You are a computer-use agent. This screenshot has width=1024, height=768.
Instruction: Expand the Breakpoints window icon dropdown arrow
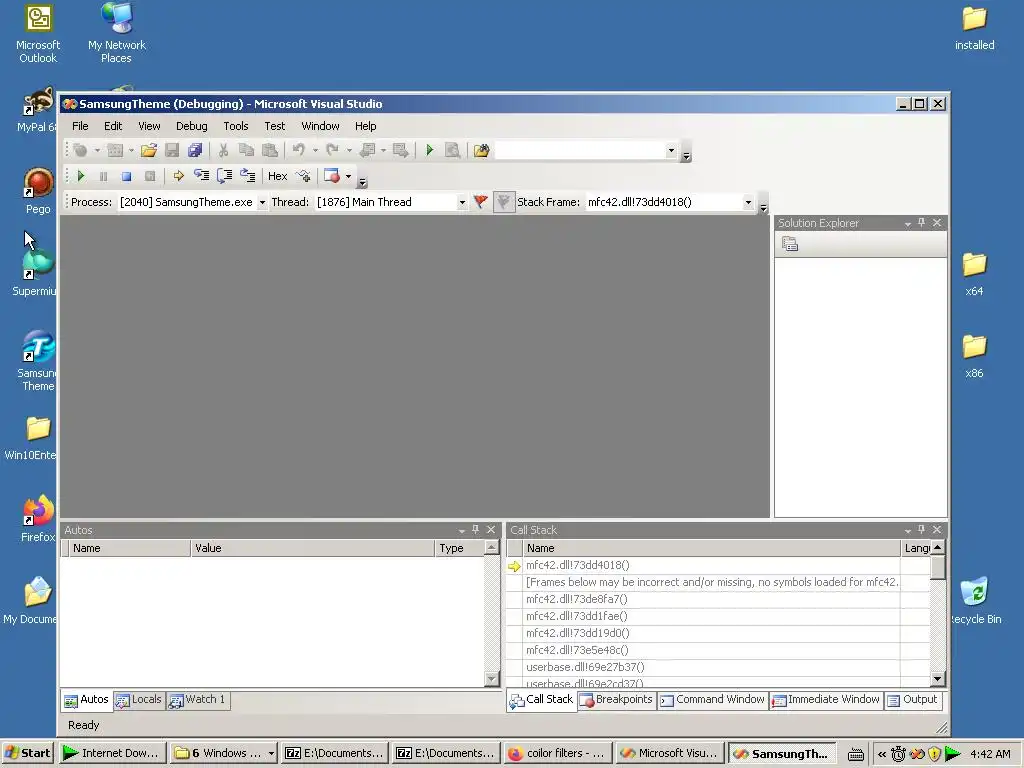348,176
